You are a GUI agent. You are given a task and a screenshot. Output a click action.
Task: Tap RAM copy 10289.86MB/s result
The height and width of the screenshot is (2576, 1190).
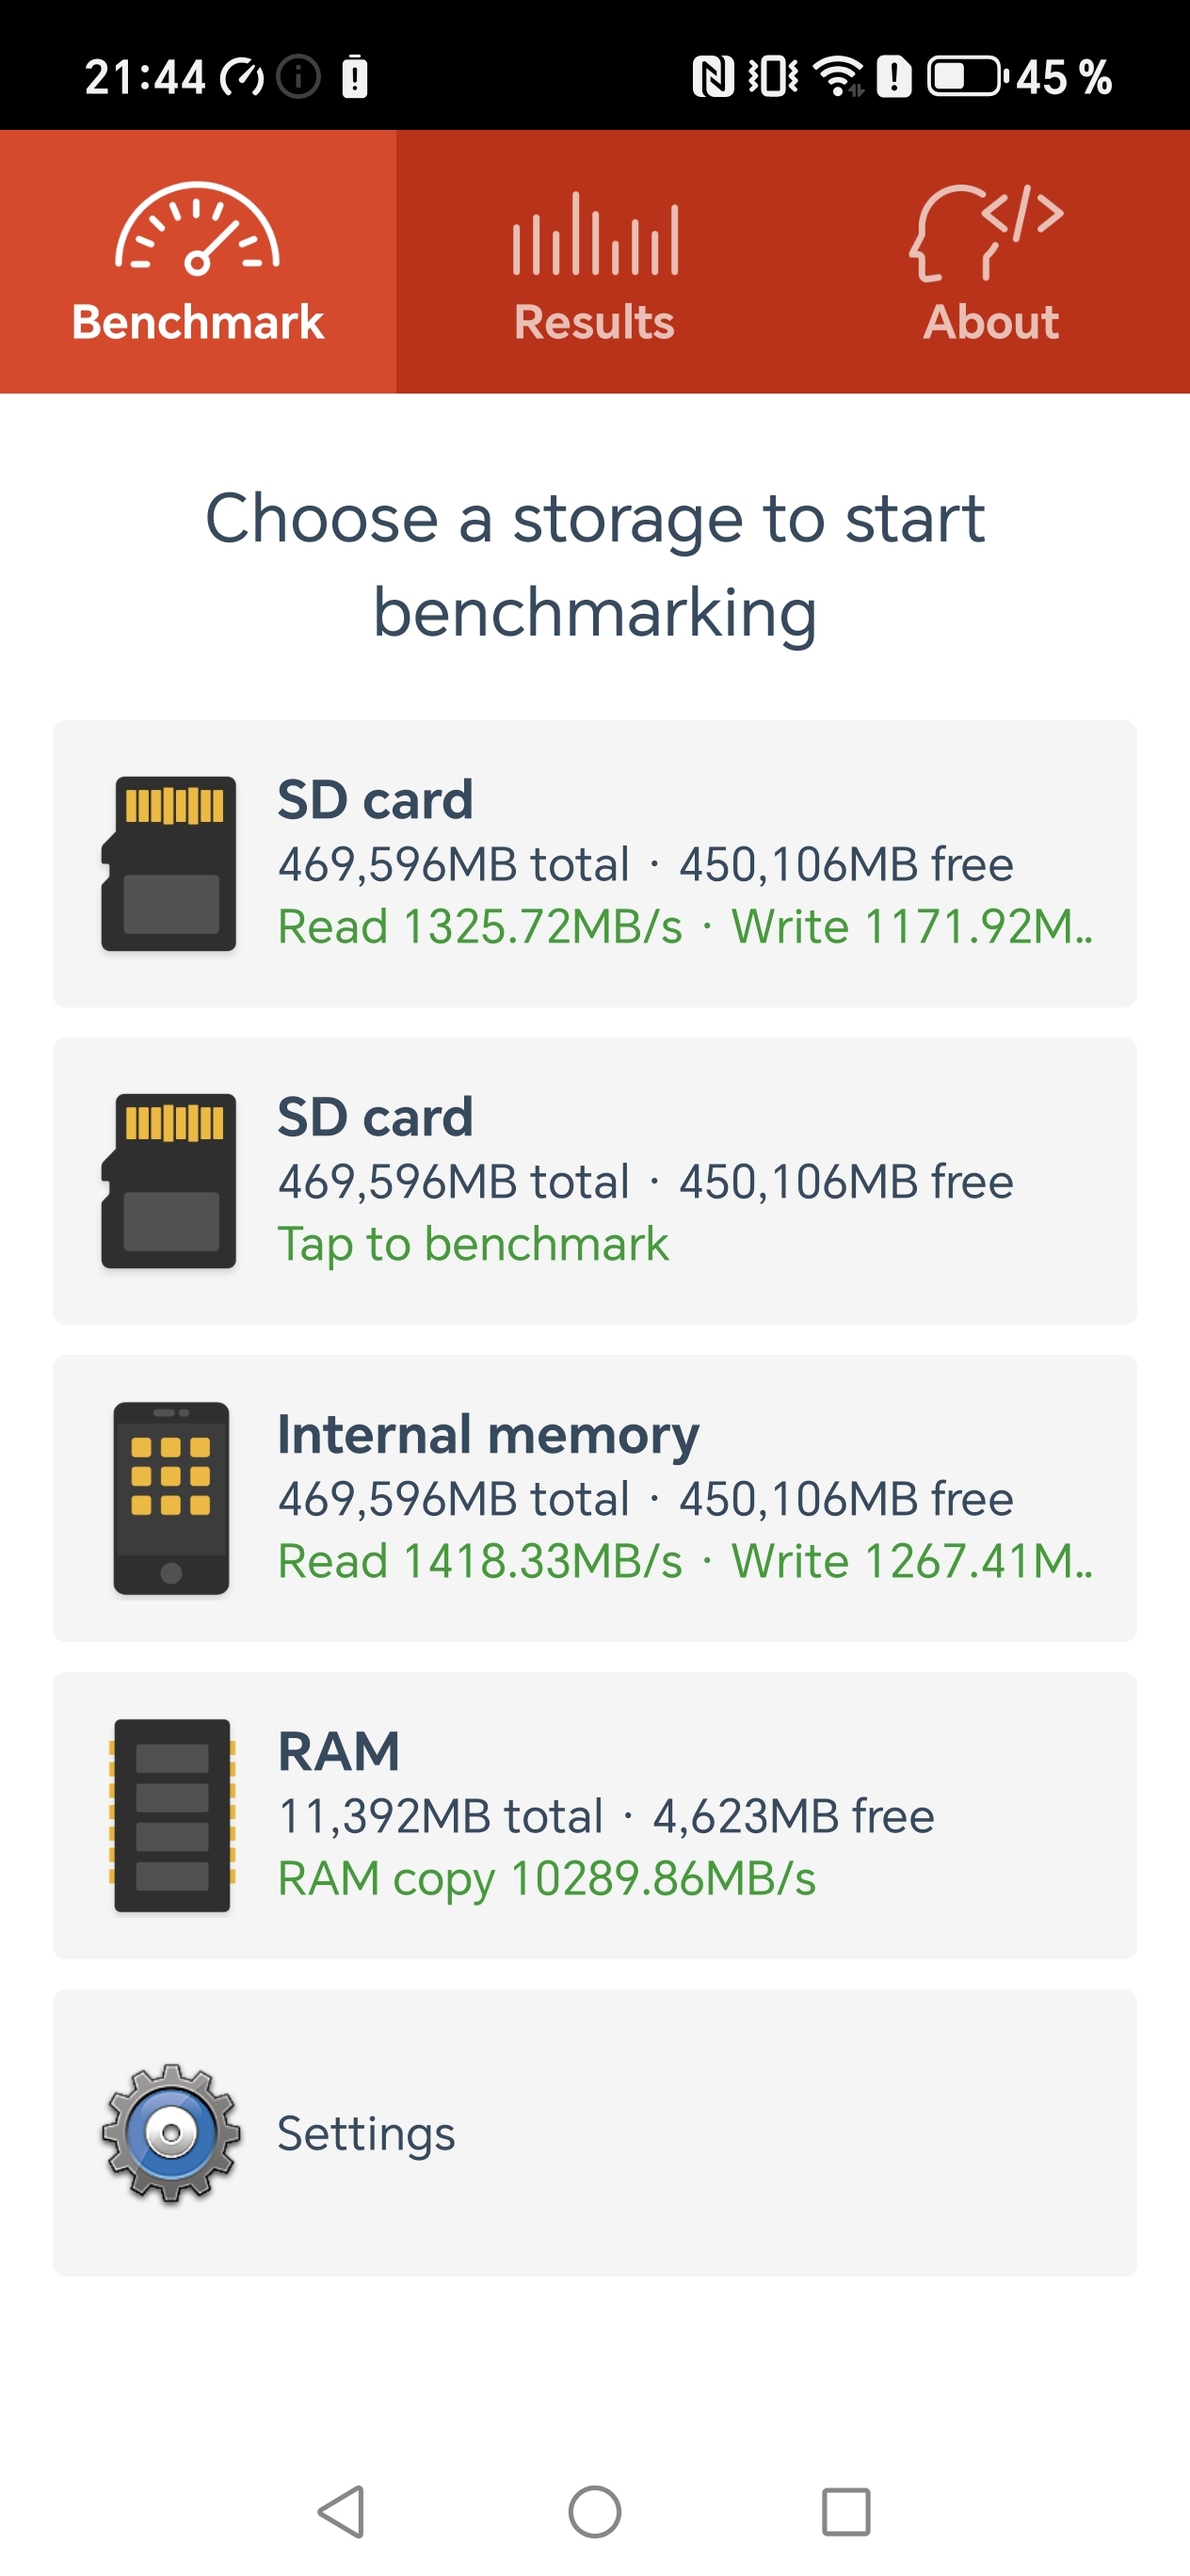click(x=546, y=1878)
